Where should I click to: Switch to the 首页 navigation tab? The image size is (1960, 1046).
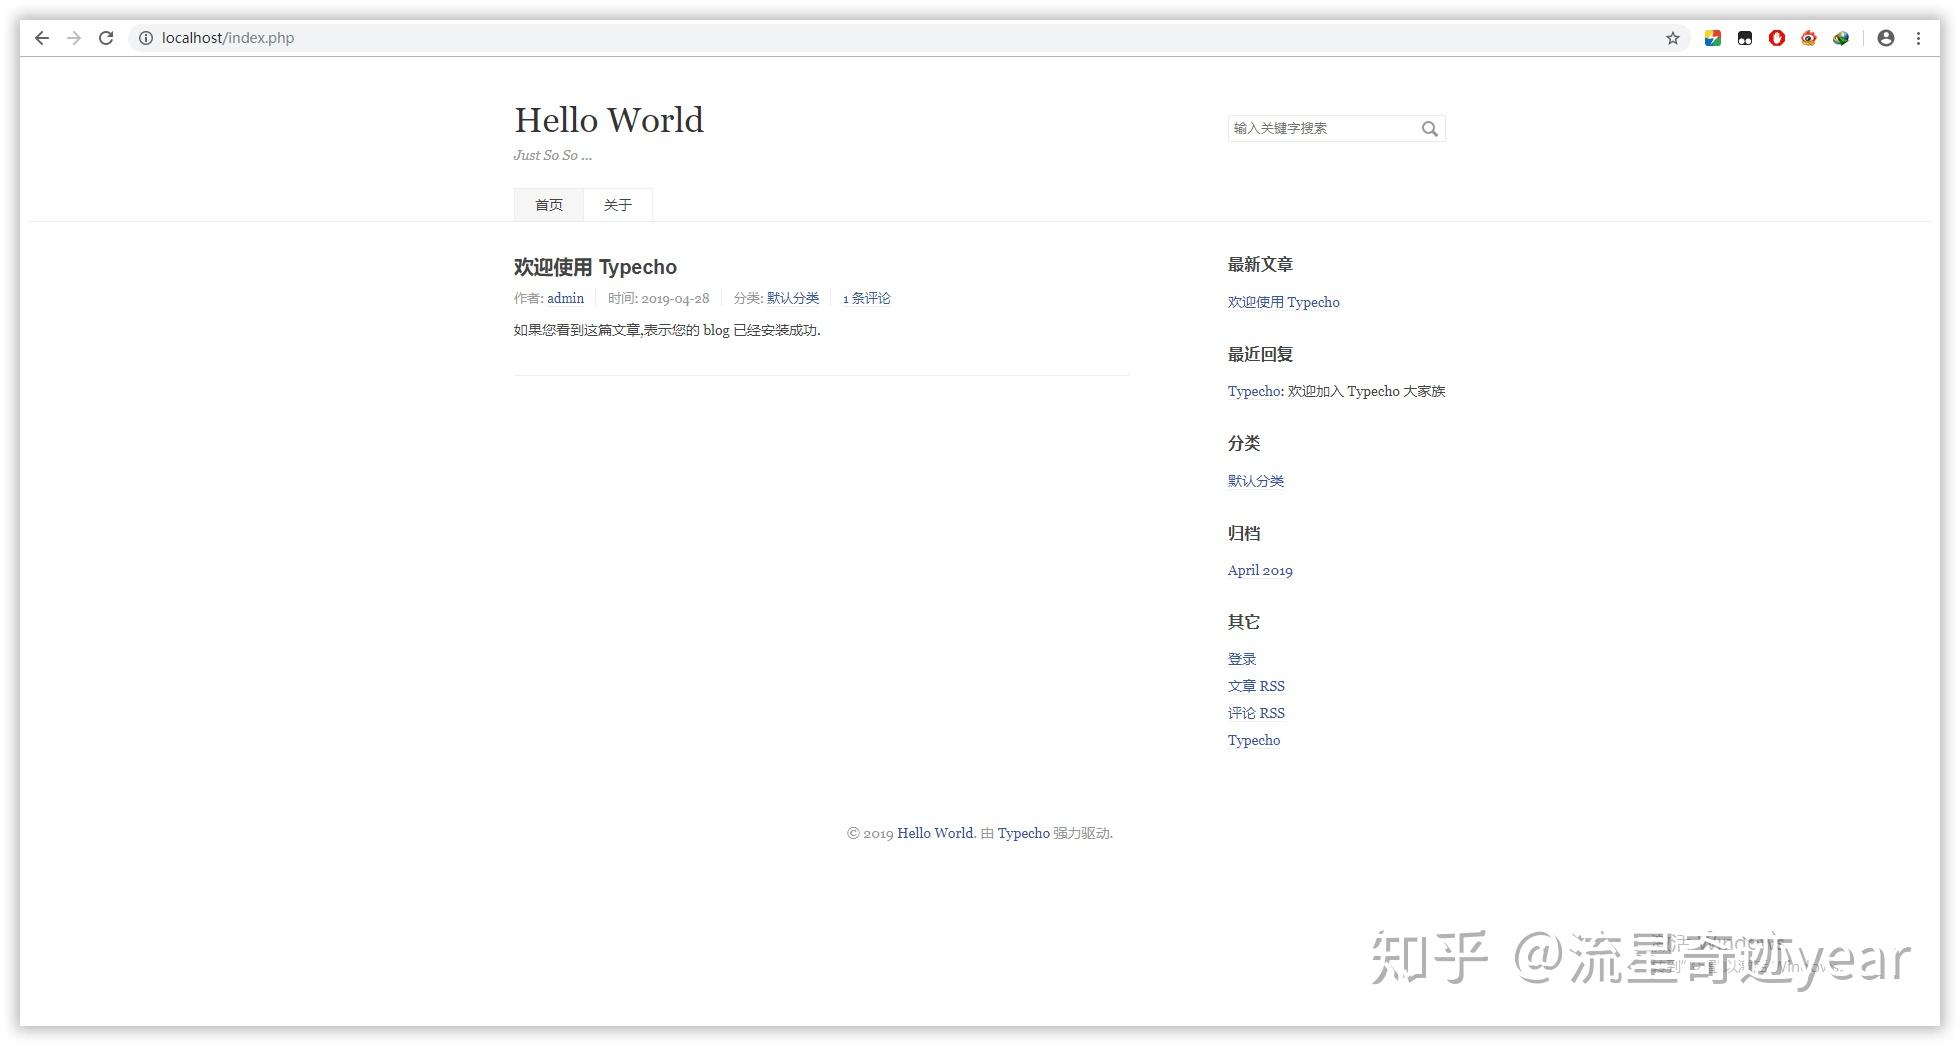[x=549, y=205]
